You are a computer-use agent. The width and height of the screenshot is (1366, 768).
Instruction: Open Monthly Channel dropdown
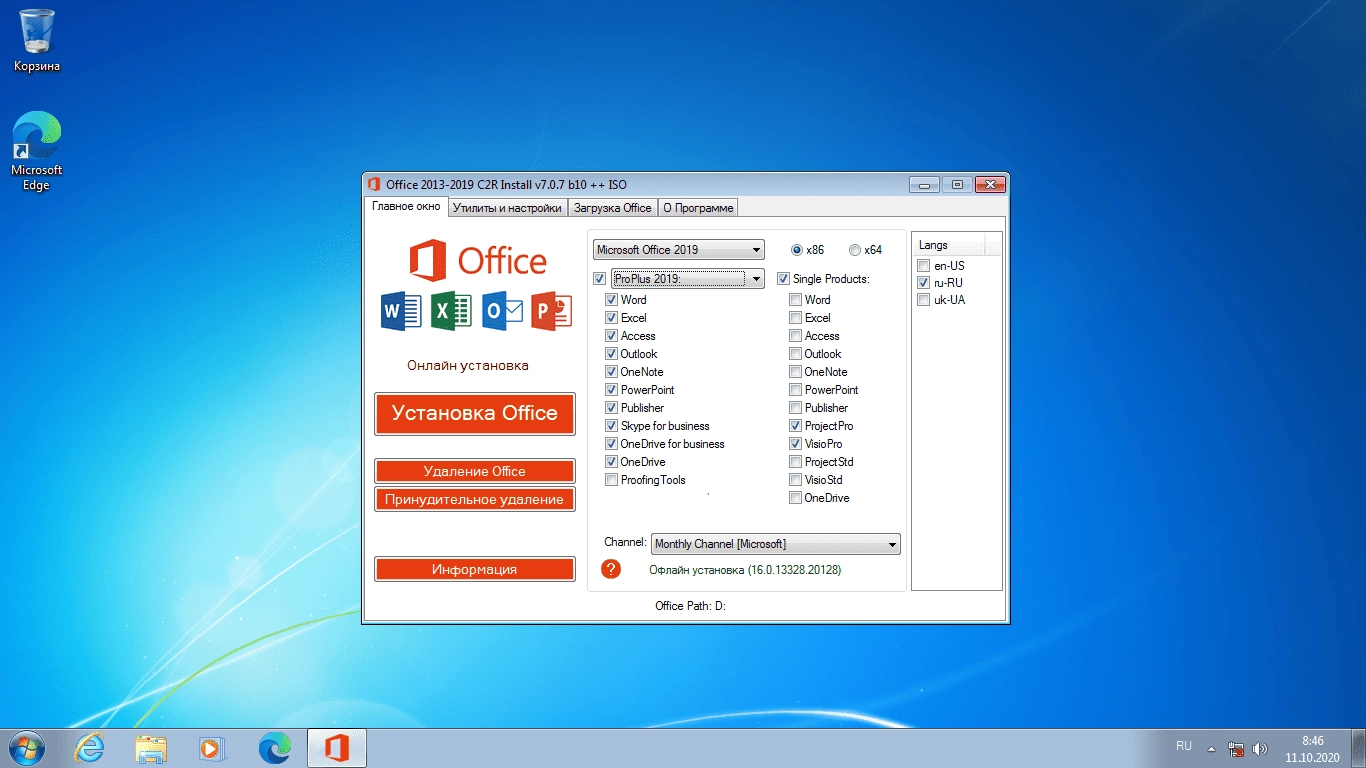[776, 544]
